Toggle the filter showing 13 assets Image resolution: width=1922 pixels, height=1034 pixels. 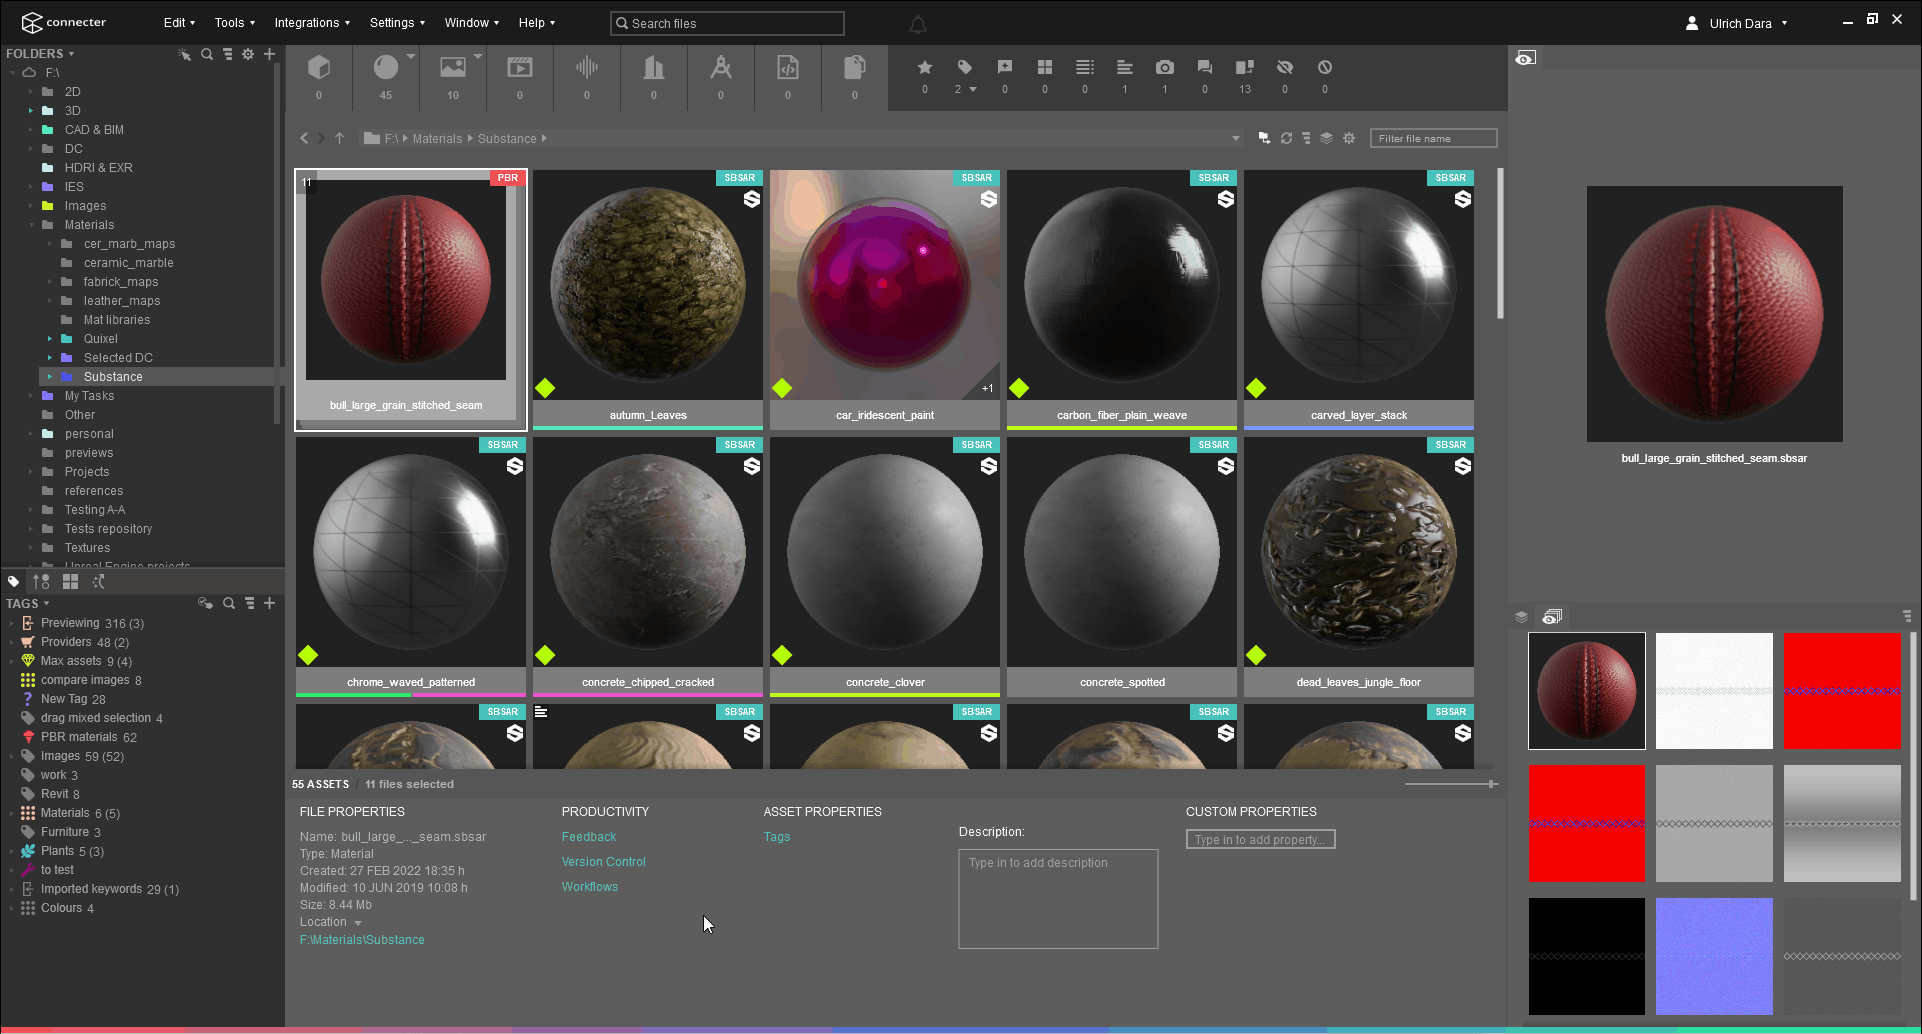1245,67
